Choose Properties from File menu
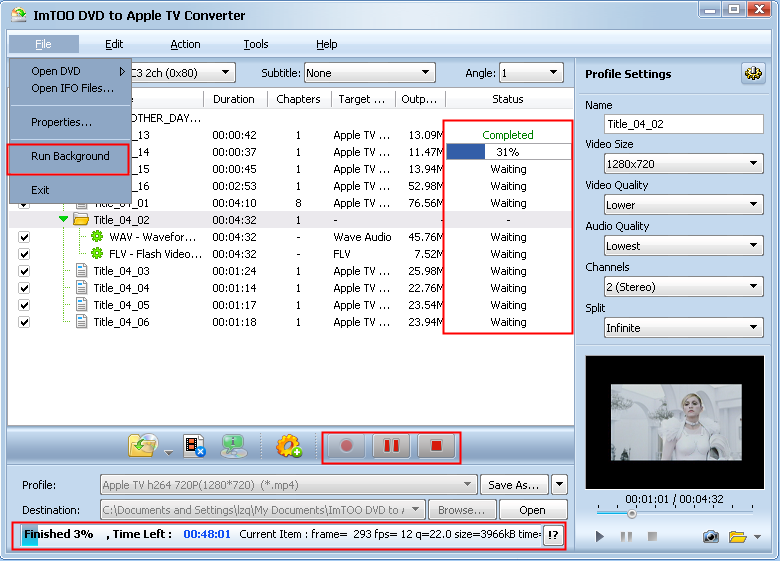 point(70,122)
